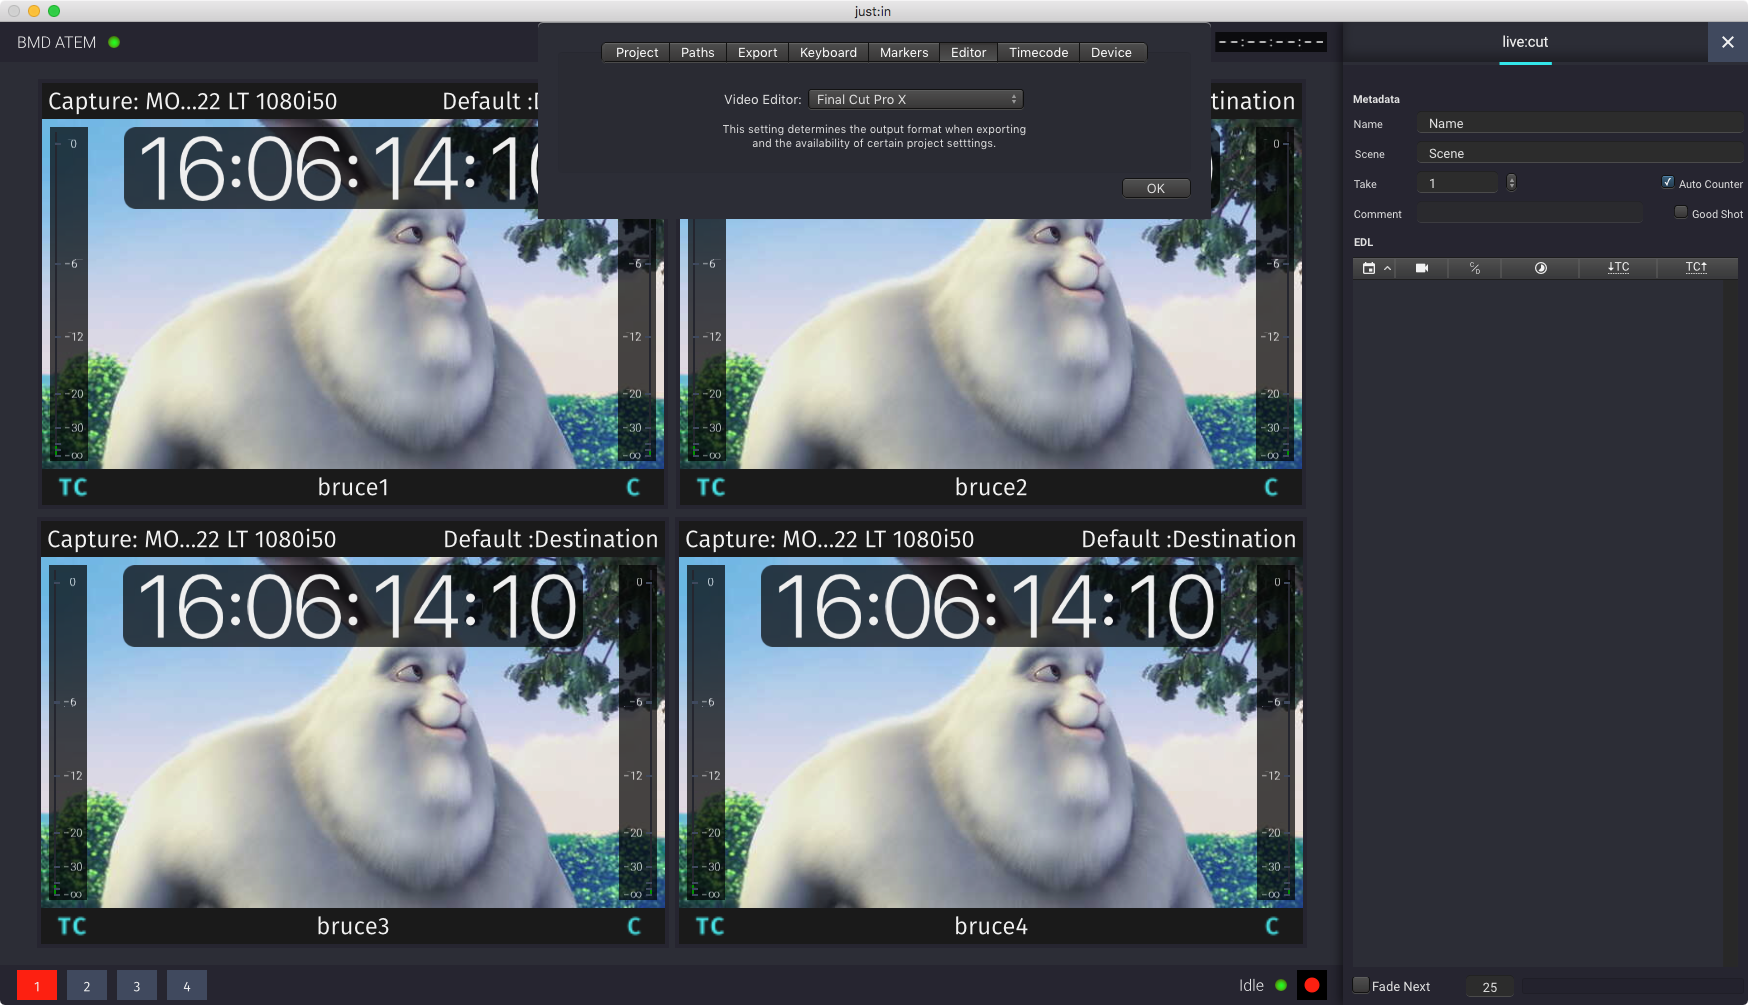Viewport: 1748px width, 1005px height.
Task: Open the Timecode preferences tab
Action: pos(1038,52)
